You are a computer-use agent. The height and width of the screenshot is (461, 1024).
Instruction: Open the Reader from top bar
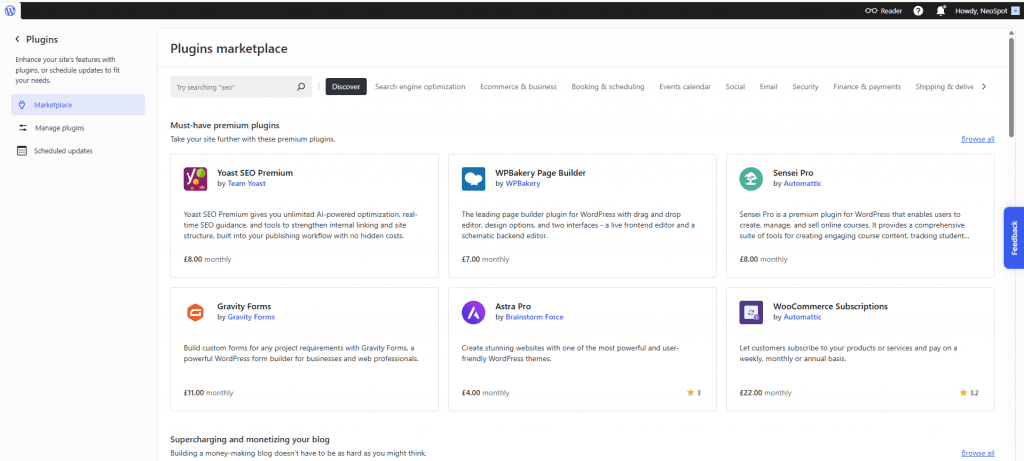(x=884, y=10)
